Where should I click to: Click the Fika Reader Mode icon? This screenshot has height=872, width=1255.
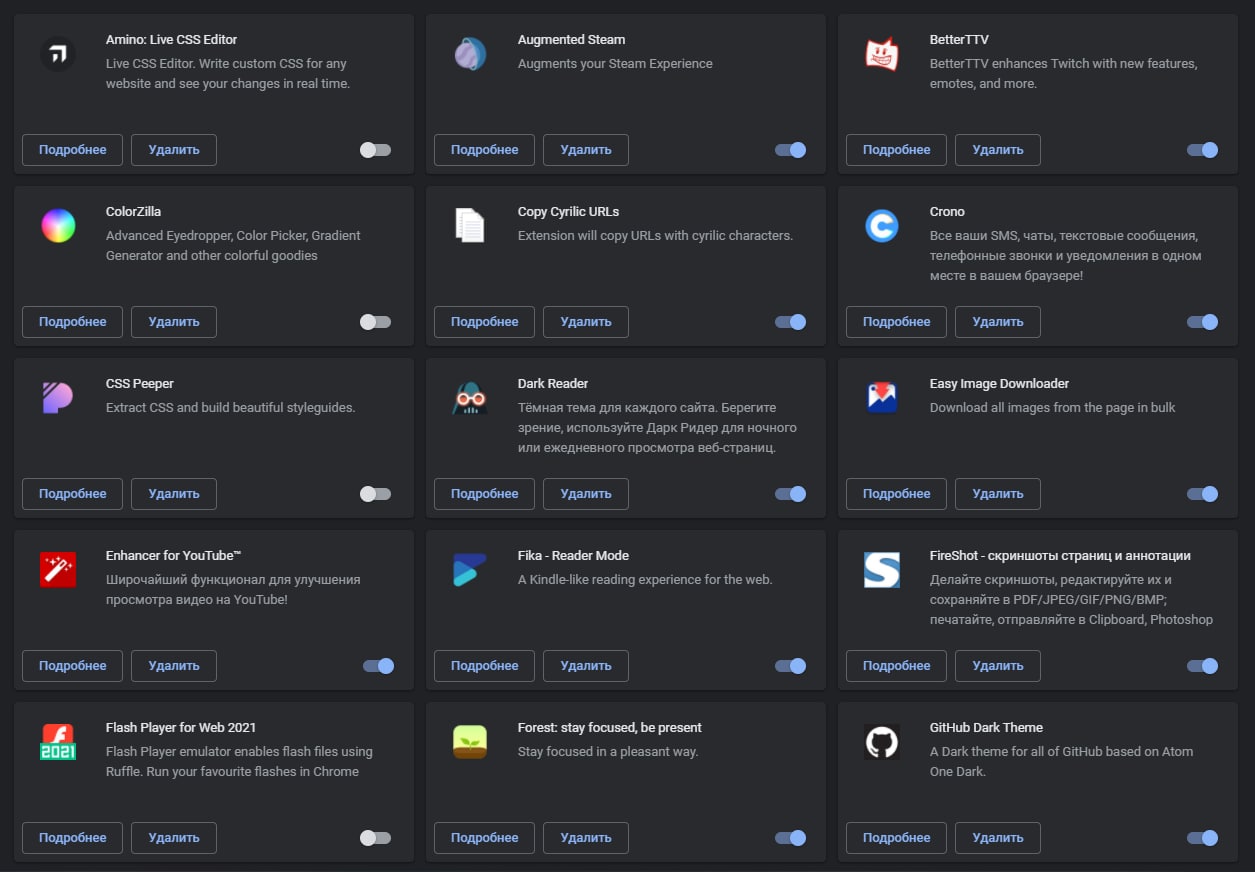point(470,570)
